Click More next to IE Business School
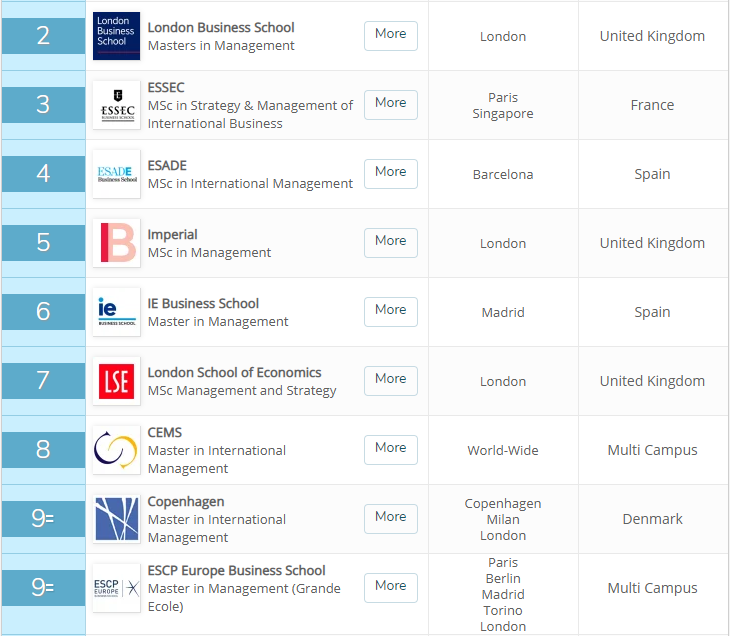 [x=391, y=311]
